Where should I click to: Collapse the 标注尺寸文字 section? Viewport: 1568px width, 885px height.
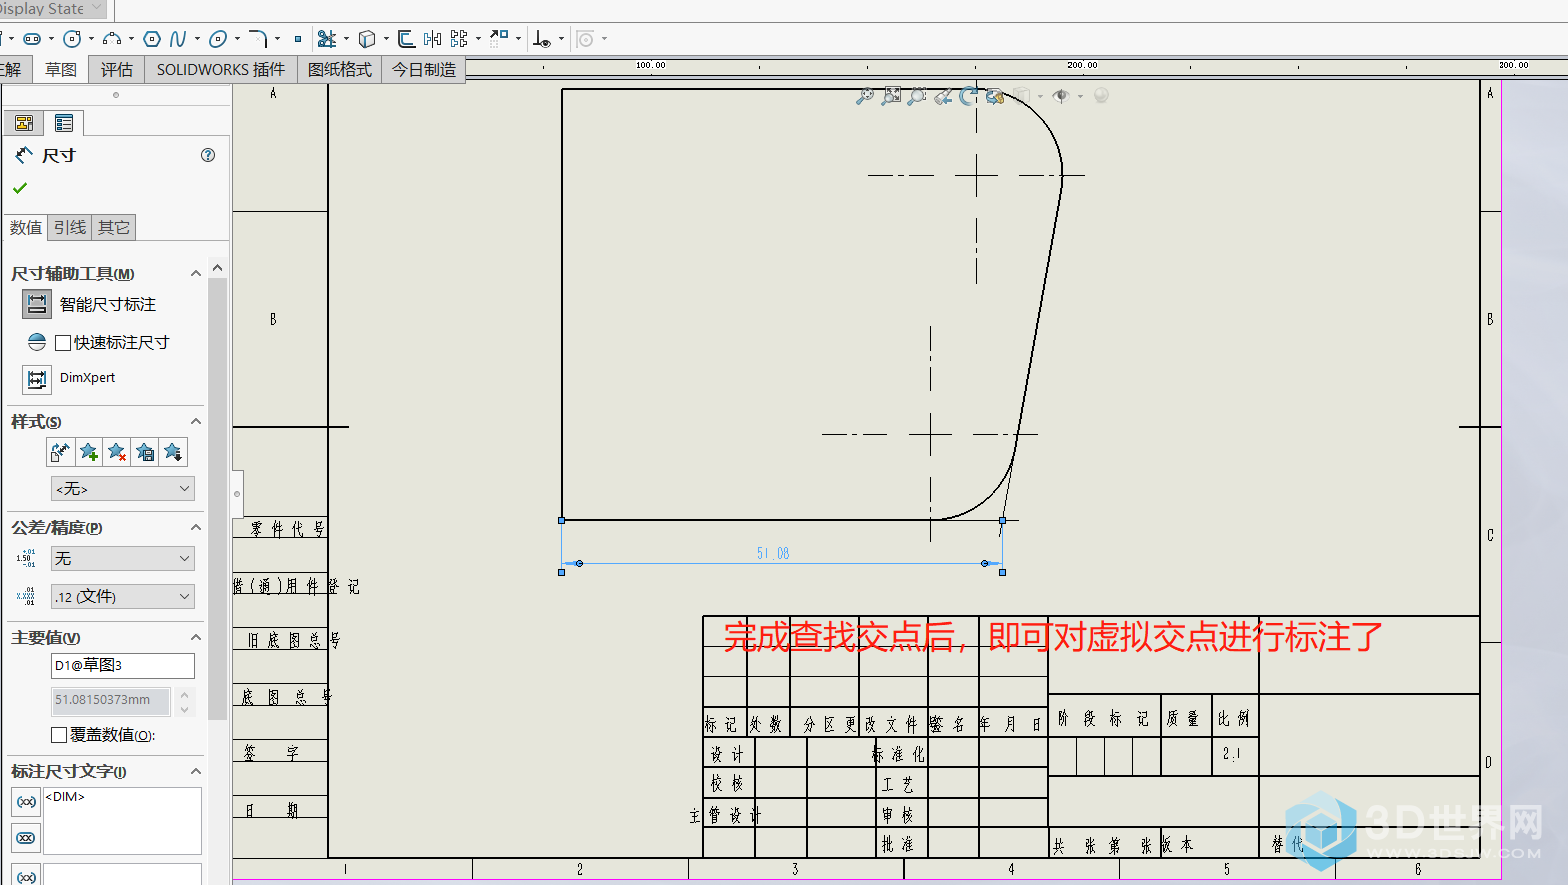[196, 771]
